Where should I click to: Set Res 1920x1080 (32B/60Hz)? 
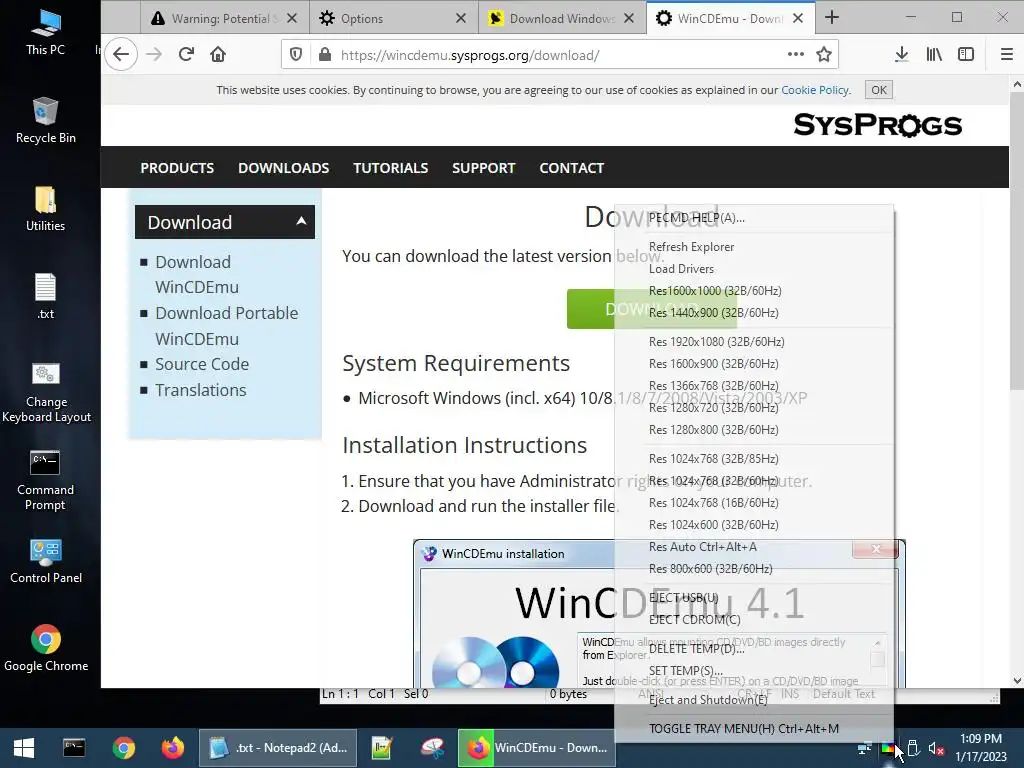pyautogui.click(x=754, y=342)
